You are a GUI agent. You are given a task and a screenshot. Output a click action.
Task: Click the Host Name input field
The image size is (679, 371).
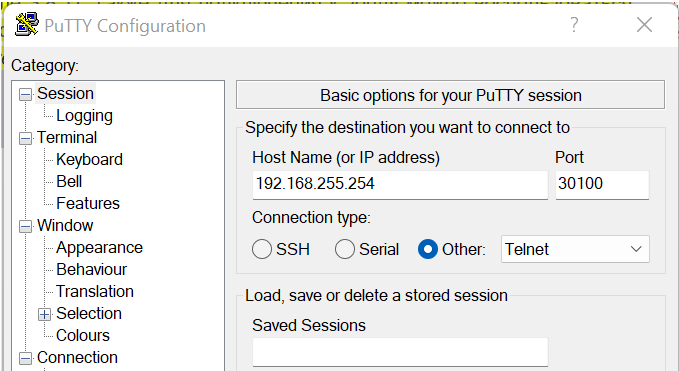tap(400, 184)
